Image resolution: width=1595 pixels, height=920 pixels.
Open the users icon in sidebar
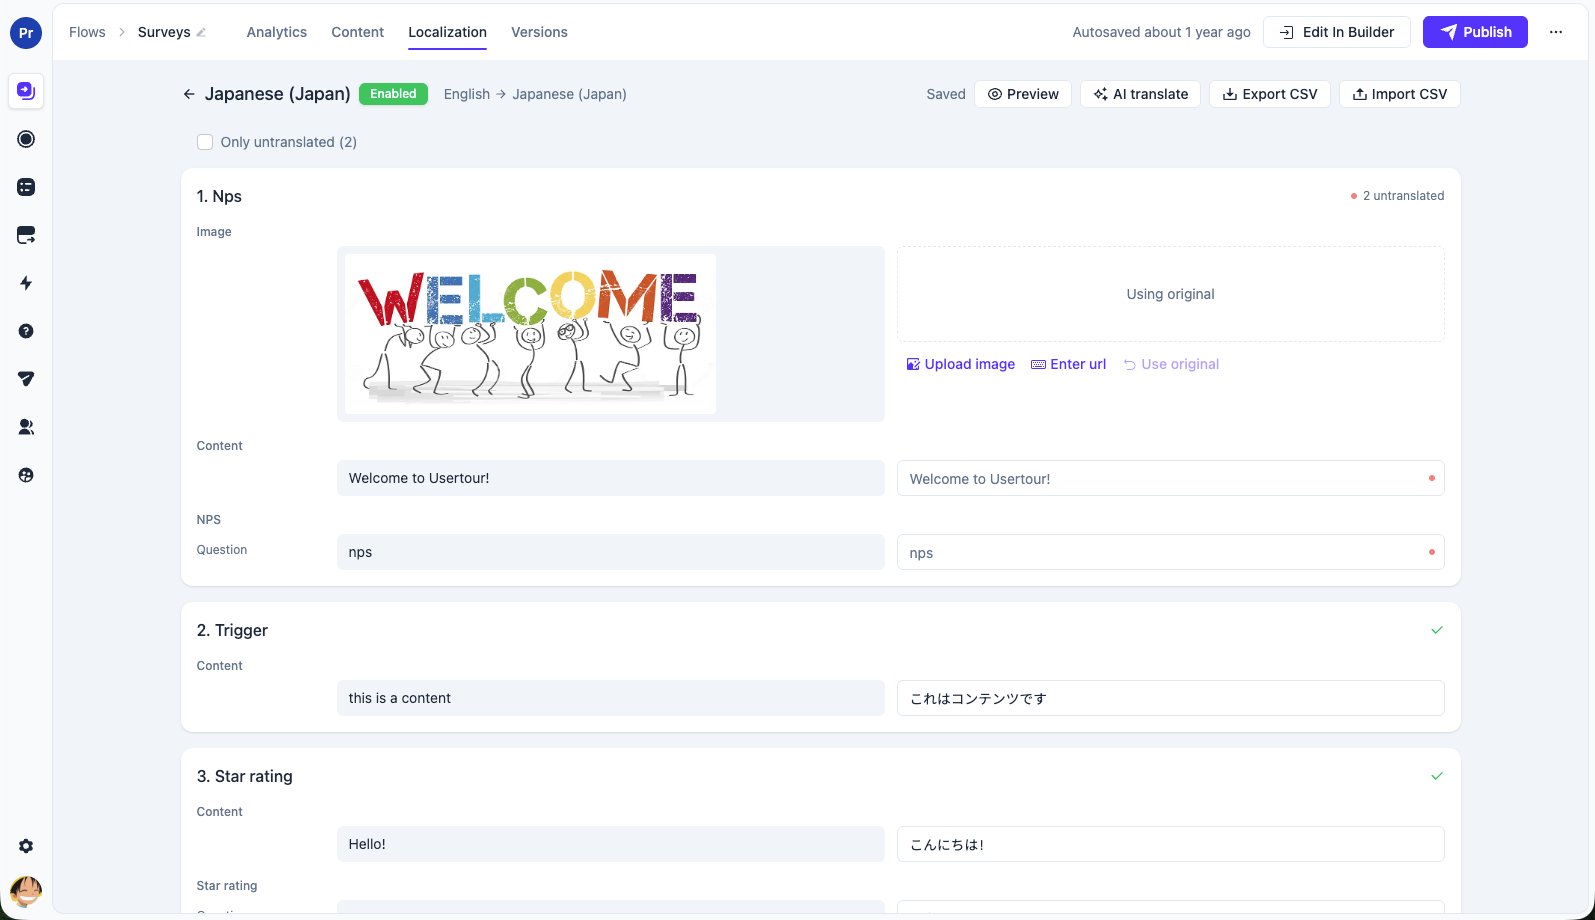coord(26,427)
